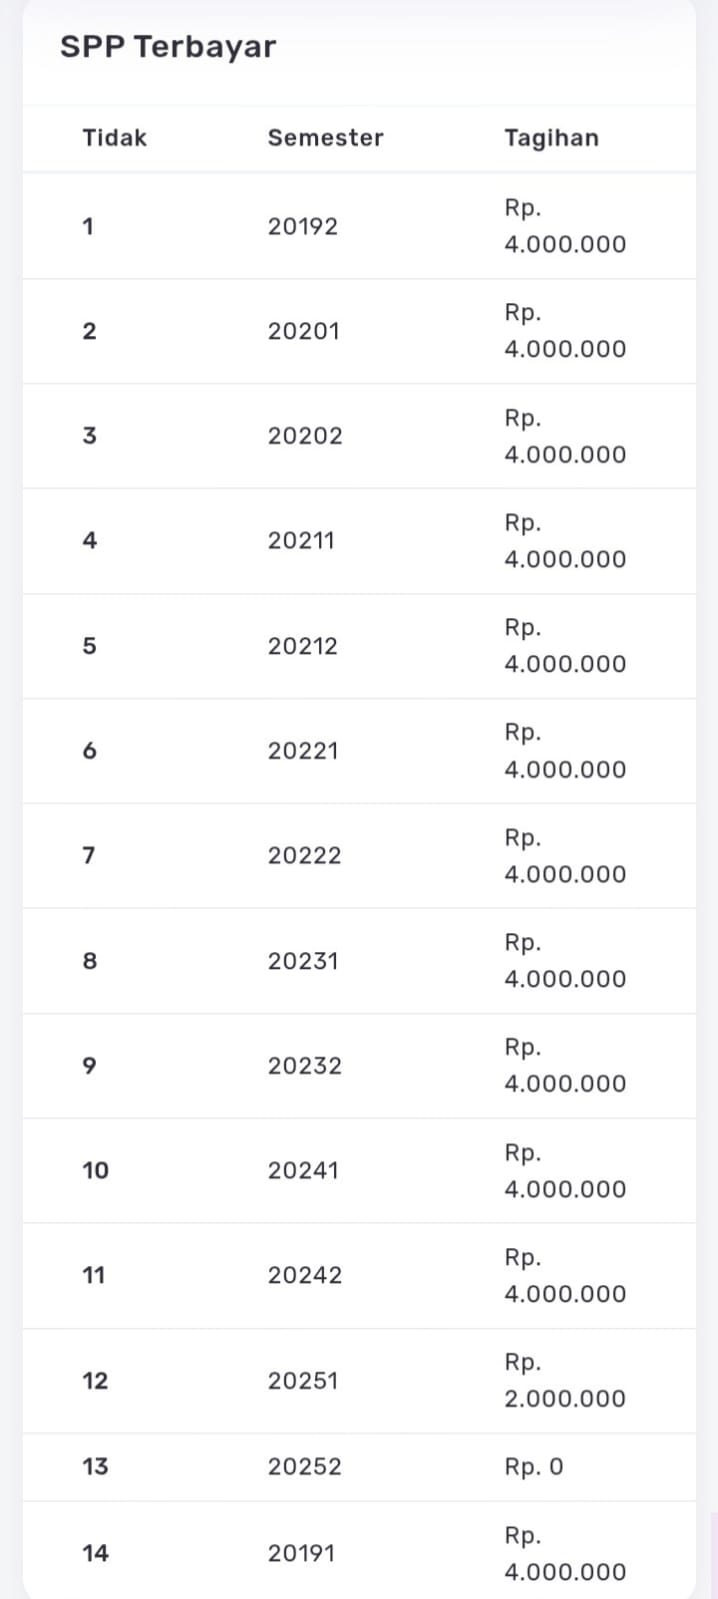Click the SPP Terbayar heading
This screenshot has height=1599, width=718.
(x=167, y=47)
